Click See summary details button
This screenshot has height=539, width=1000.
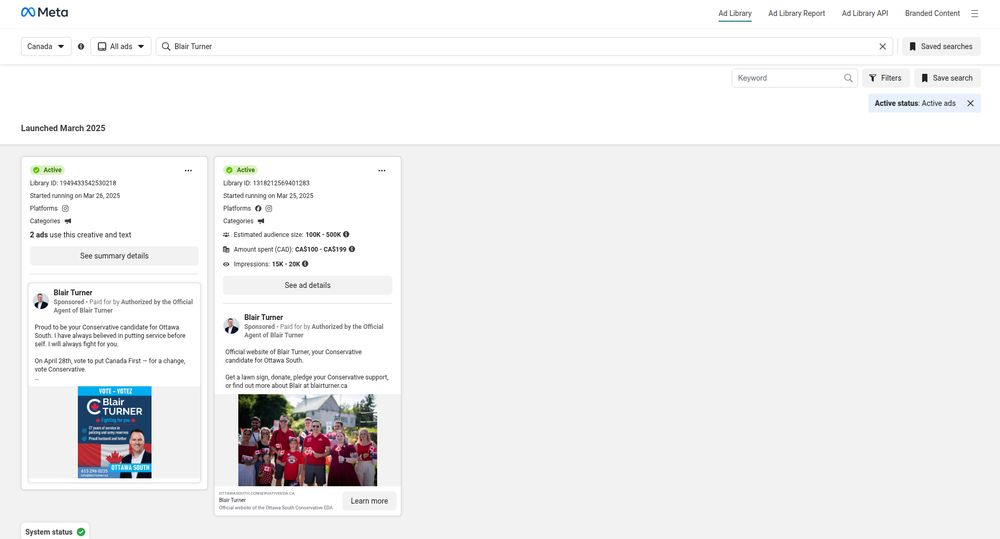click(114, 256)
